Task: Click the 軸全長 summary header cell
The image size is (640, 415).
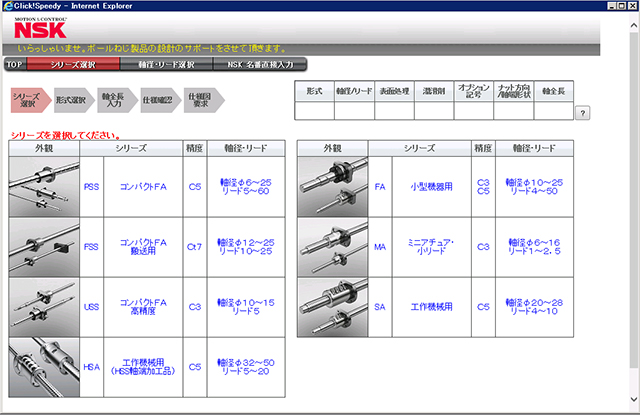Action: pyautogui.click(x=553, y=91)
